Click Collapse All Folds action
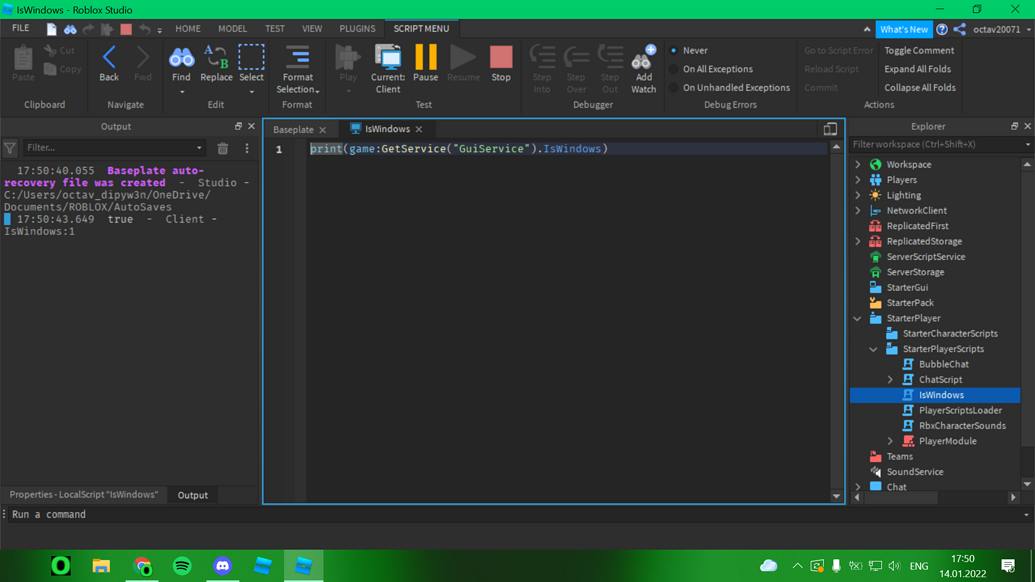Screen dimensions: 1035x582 (919, 87)
